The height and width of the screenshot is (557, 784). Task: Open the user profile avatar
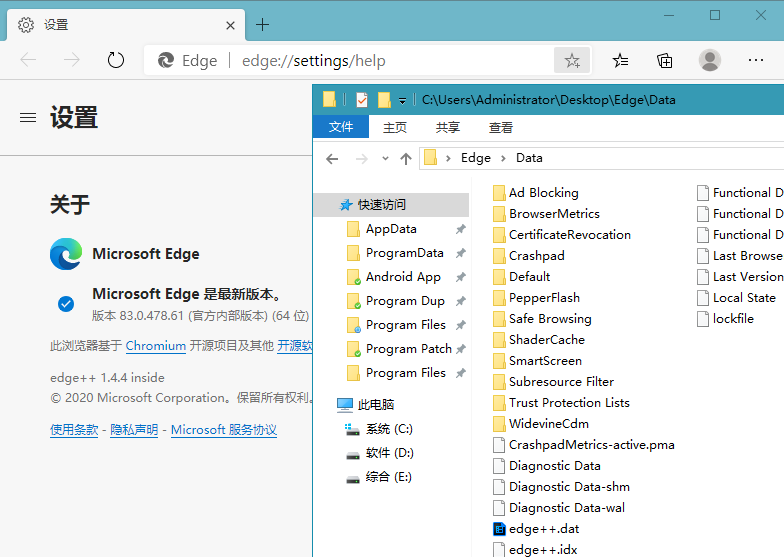coord(710,60)
